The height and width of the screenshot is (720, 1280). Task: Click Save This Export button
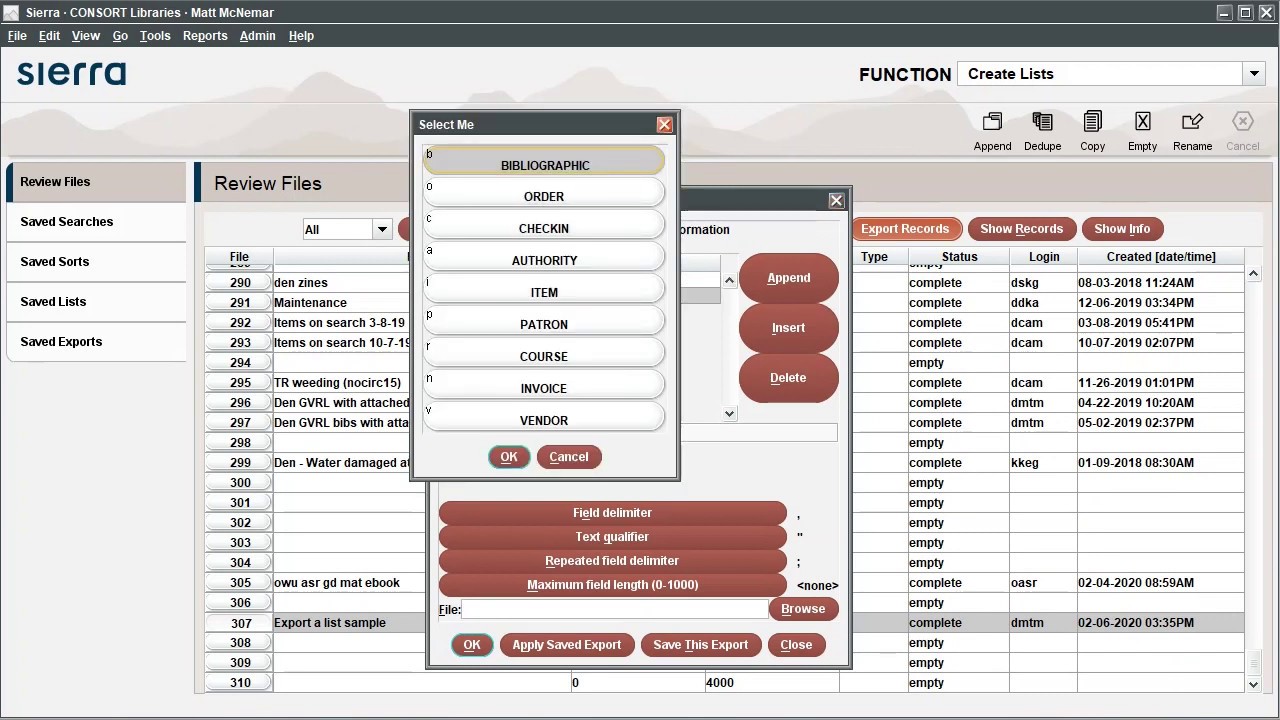(701, 645)
